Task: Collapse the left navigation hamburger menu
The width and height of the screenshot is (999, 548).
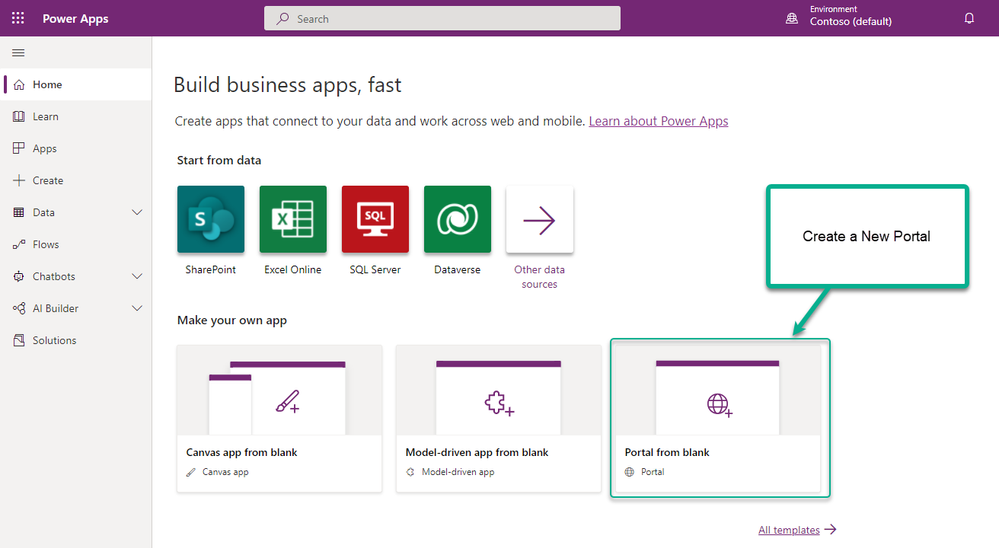Action: (x=18, y=53)
